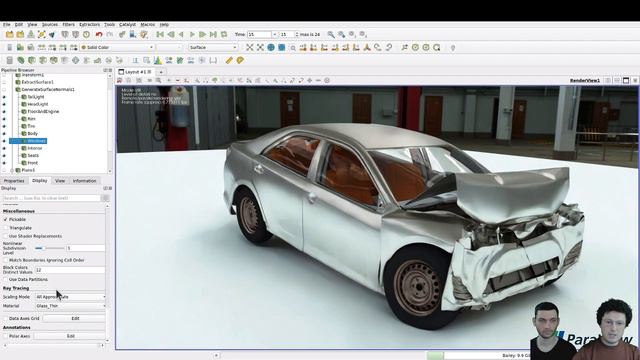The width and height of the screenshot is (640, 360).
Task: Switch to the Properties tab
Action: tap(14, 181)
